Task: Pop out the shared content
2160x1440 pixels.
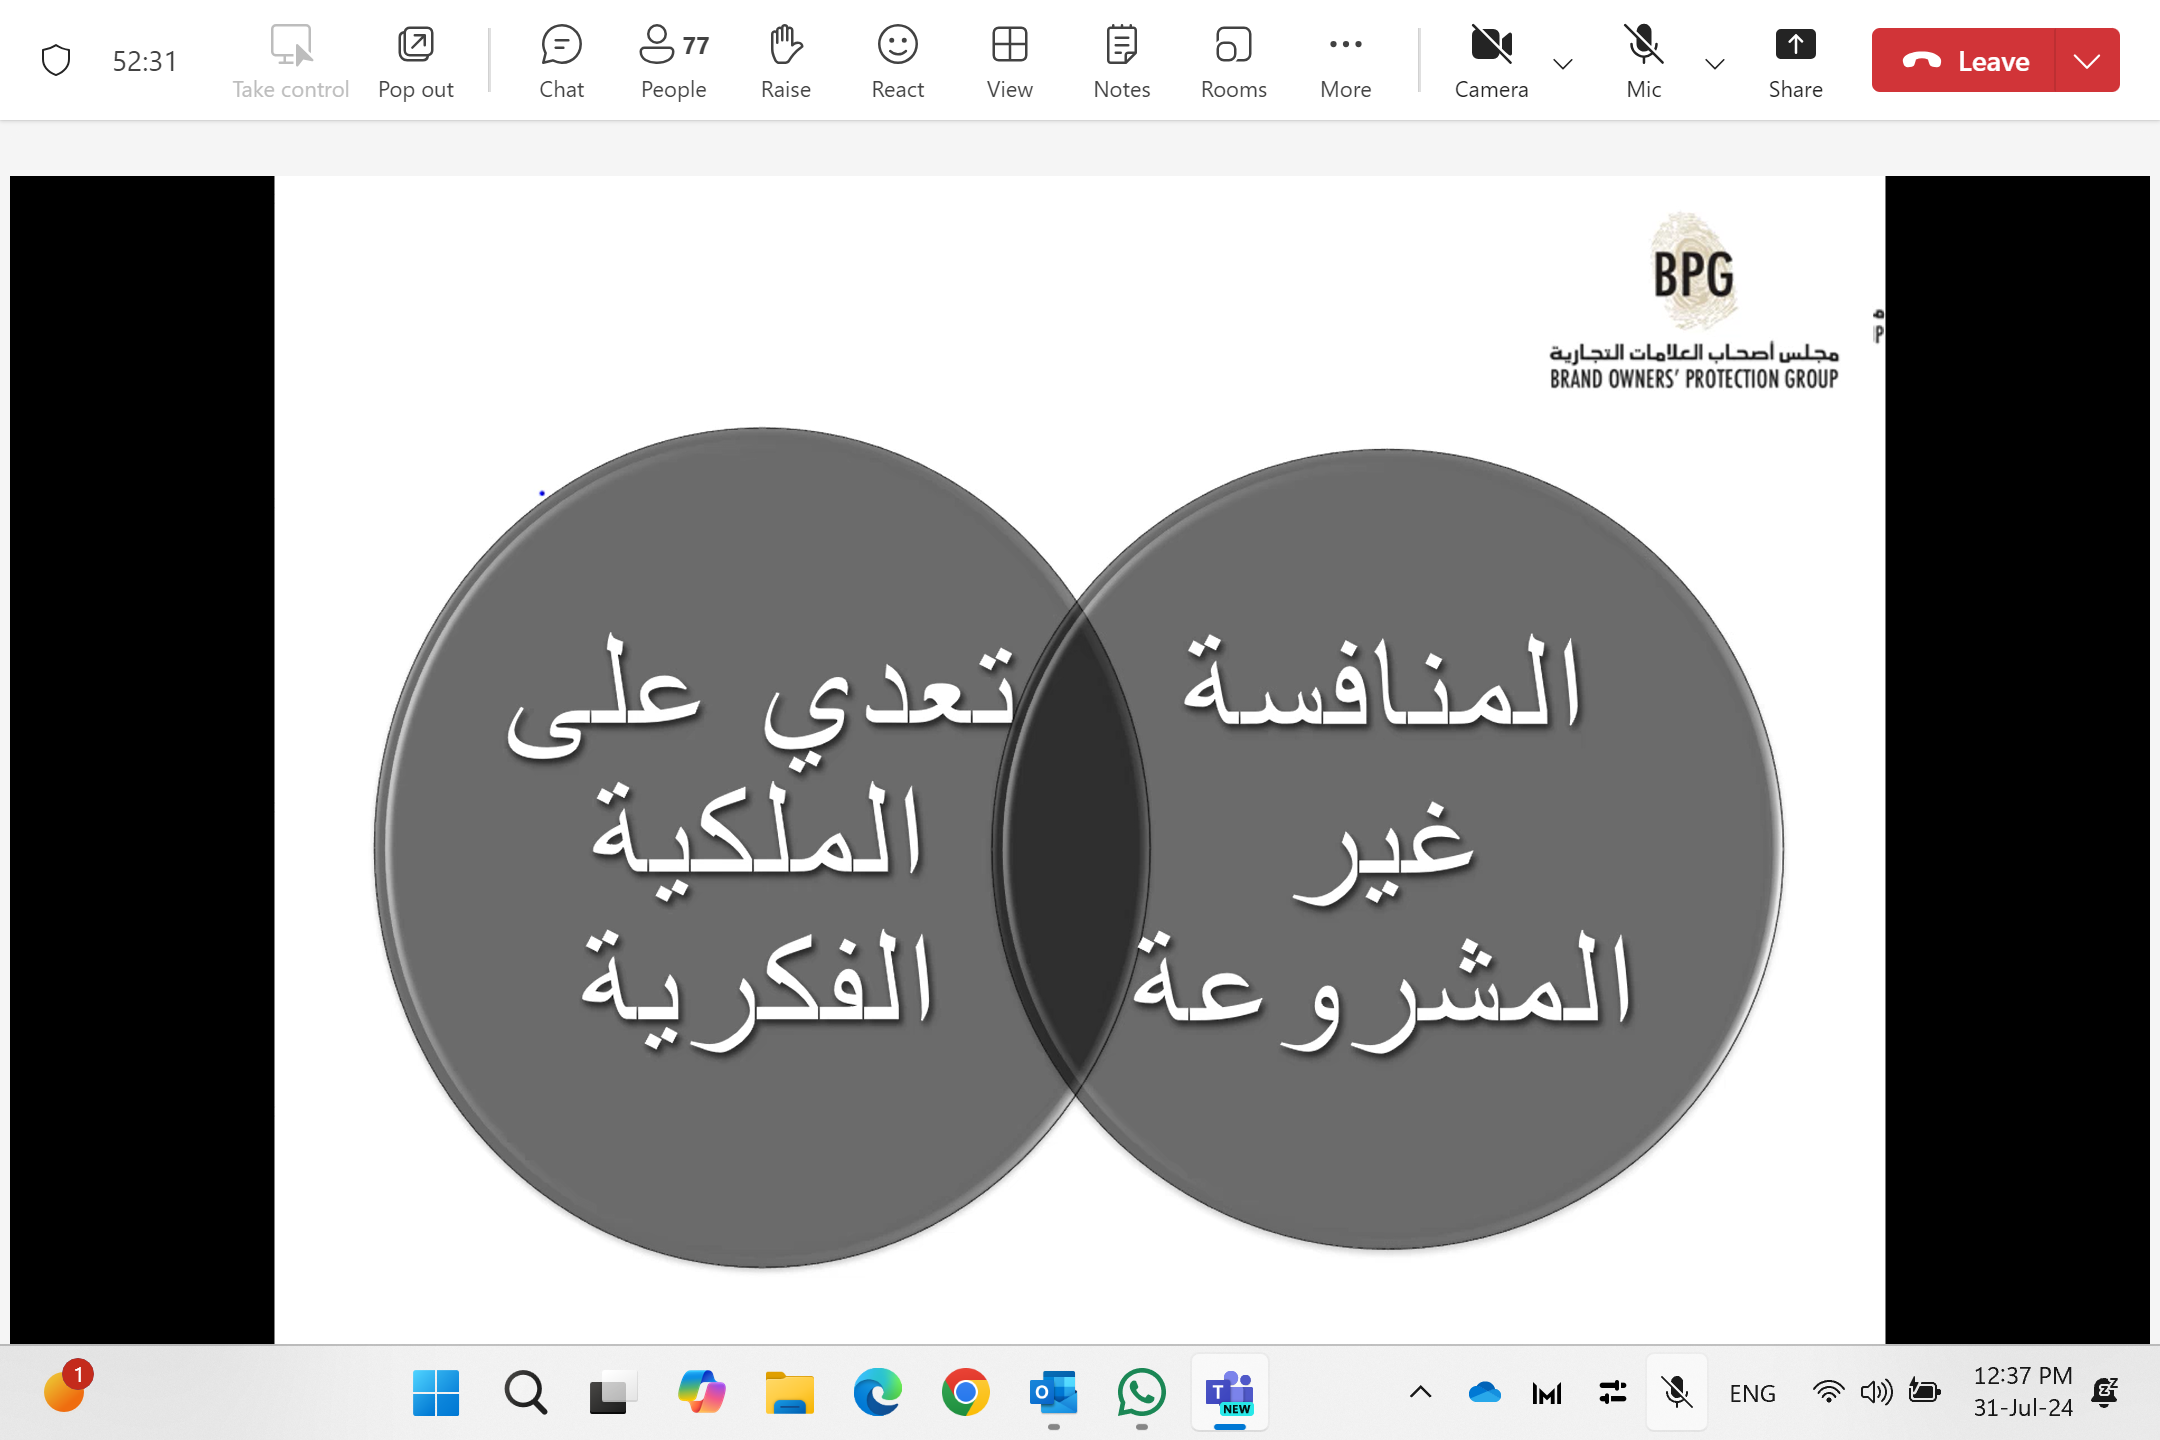Action: tap(415, 62)
